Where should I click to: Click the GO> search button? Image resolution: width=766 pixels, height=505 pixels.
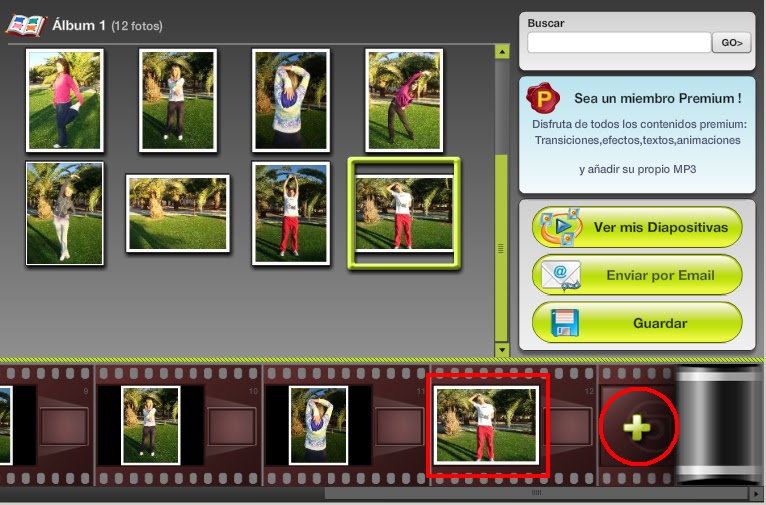pyautogui.click(x=731, y=43)
